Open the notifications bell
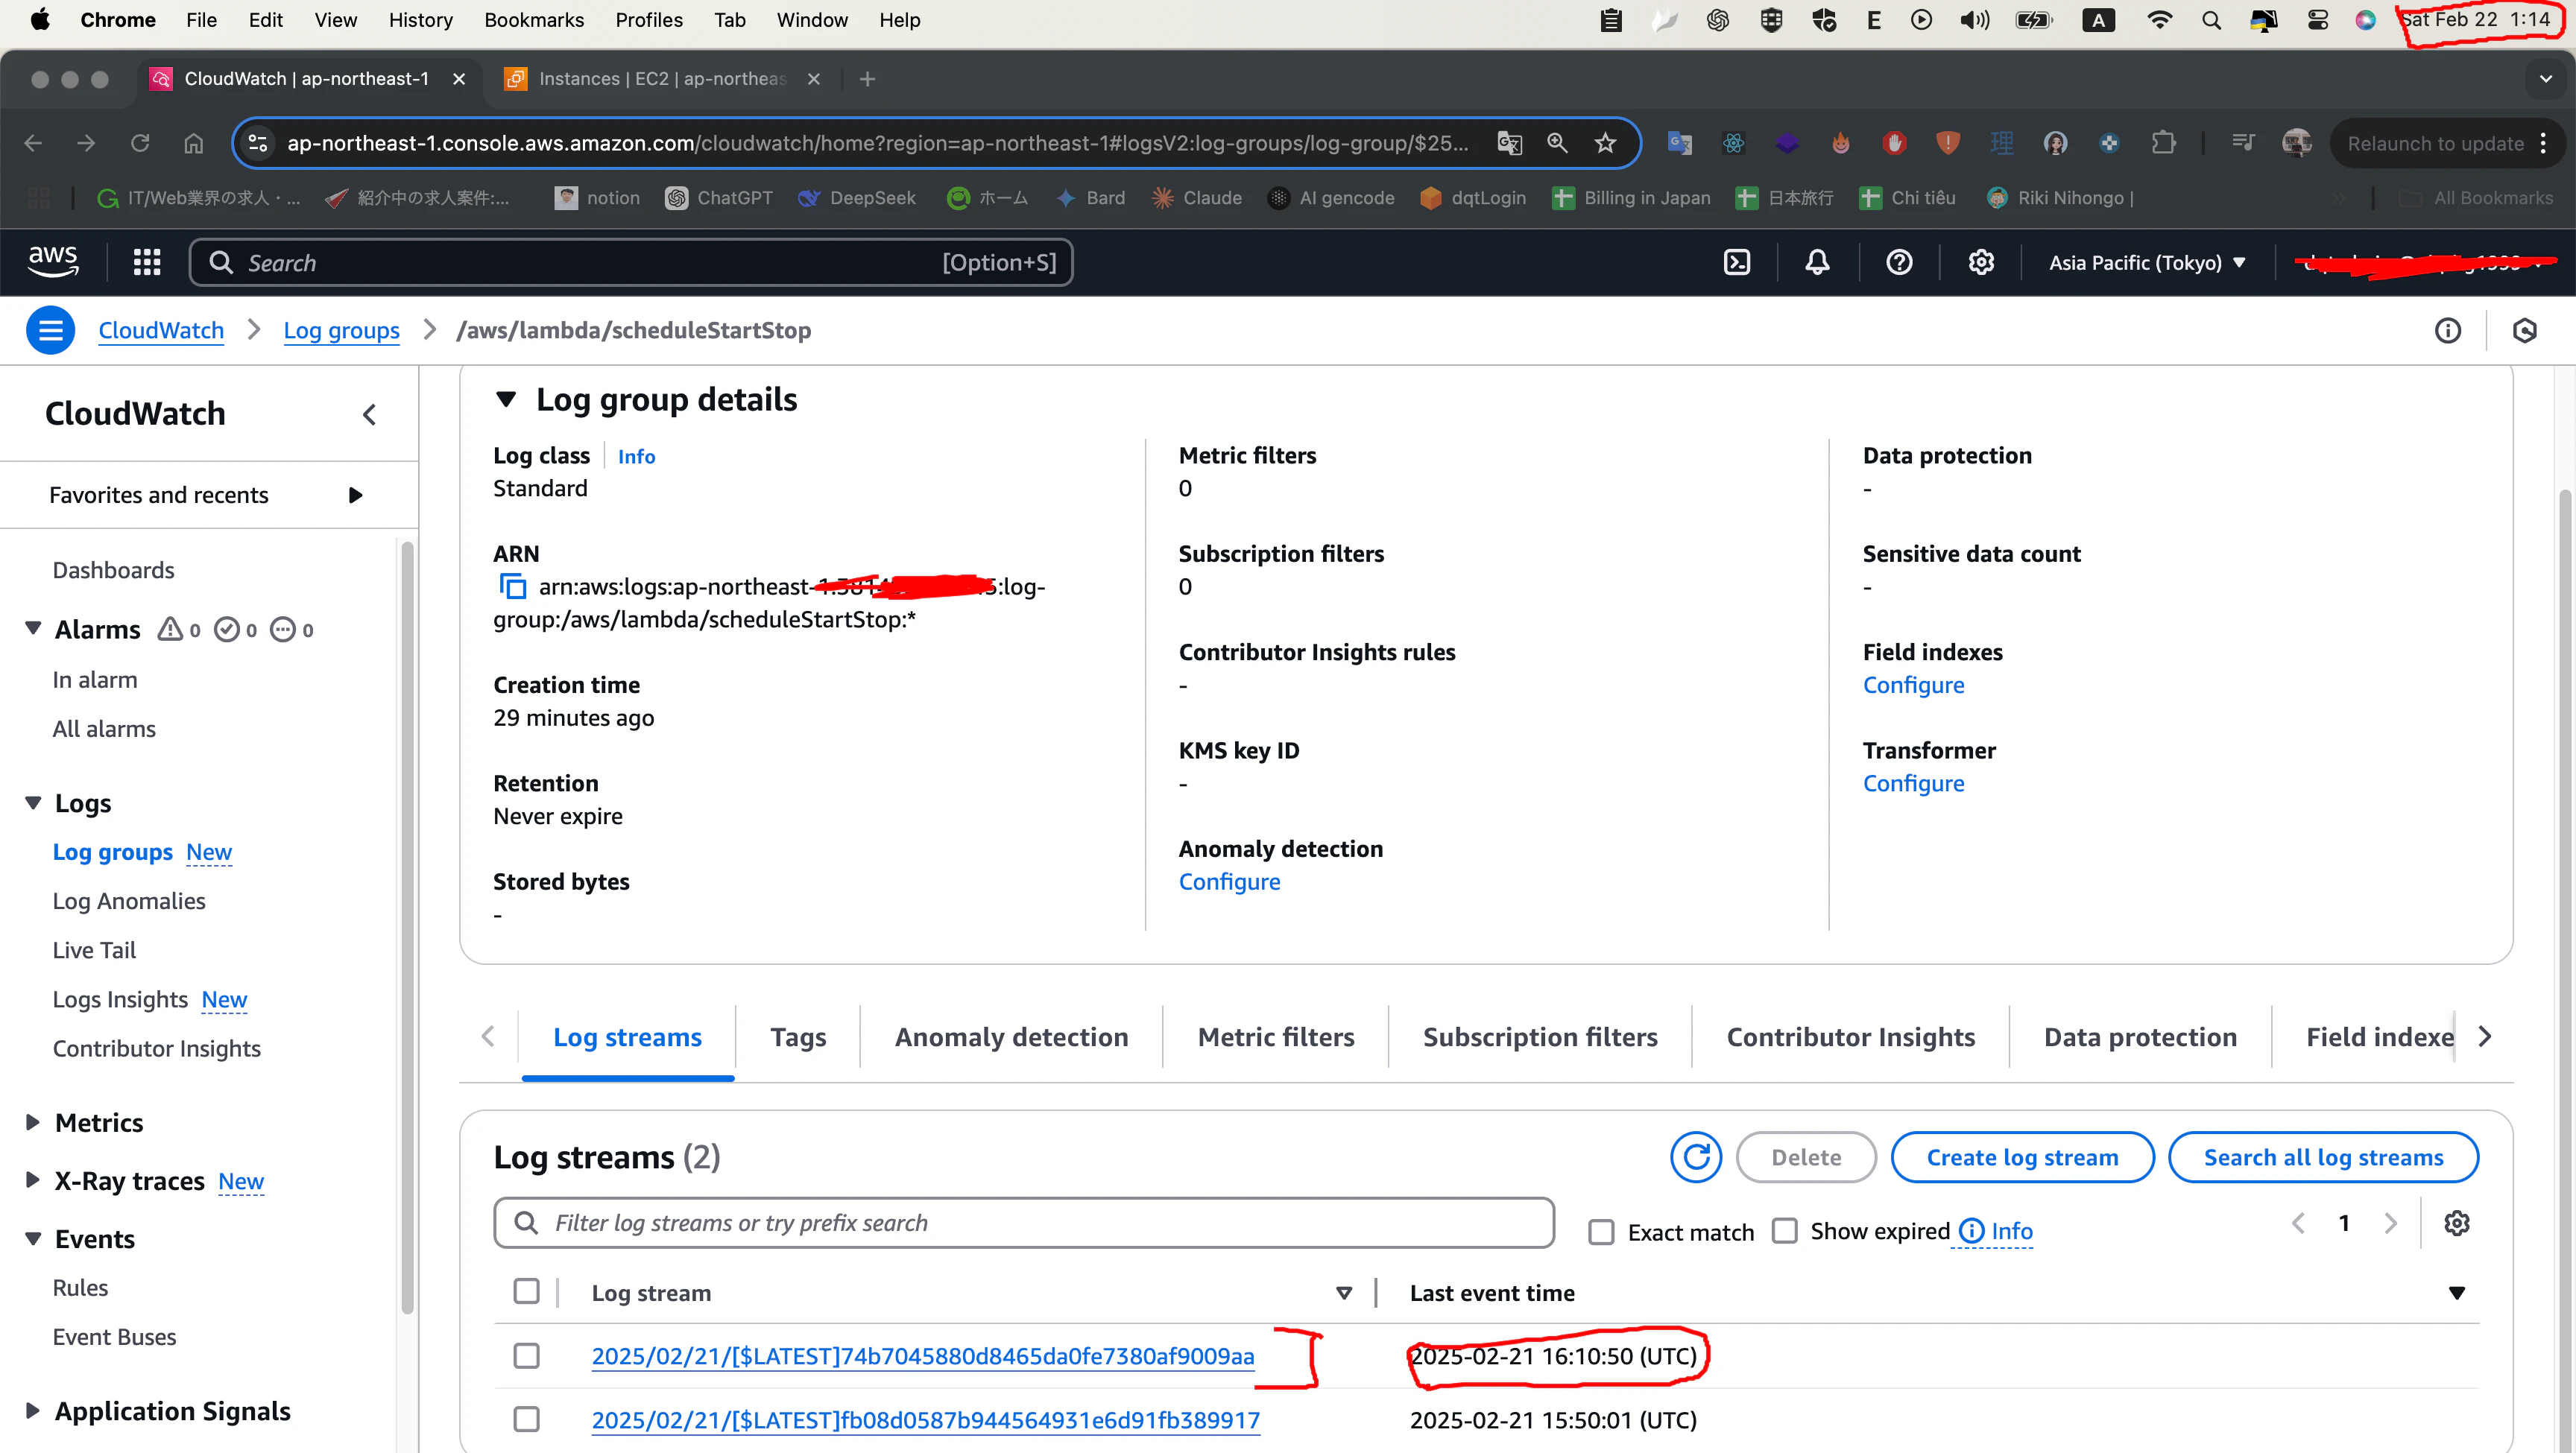2576x1453 pixels. coord(1817,262)
